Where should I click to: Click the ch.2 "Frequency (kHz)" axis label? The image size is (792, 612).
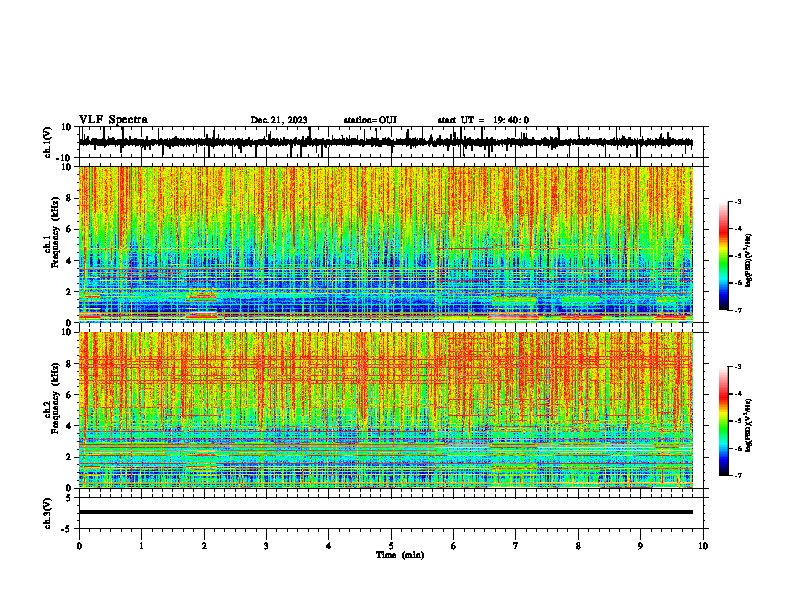(x=55, y=397)
